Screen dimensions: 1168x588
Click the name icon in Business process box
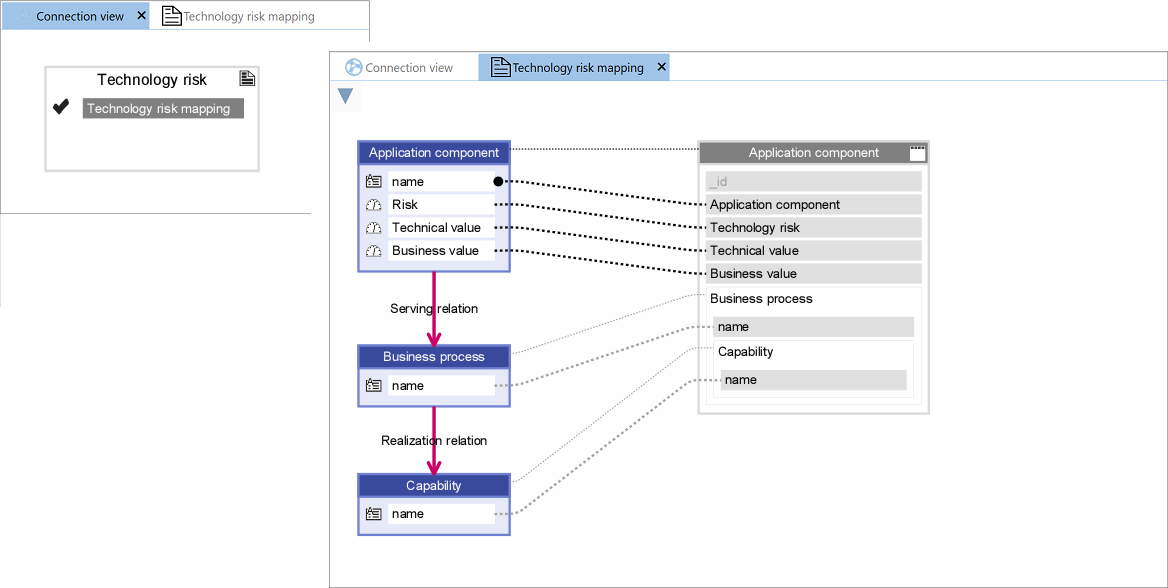coord(374,386)
